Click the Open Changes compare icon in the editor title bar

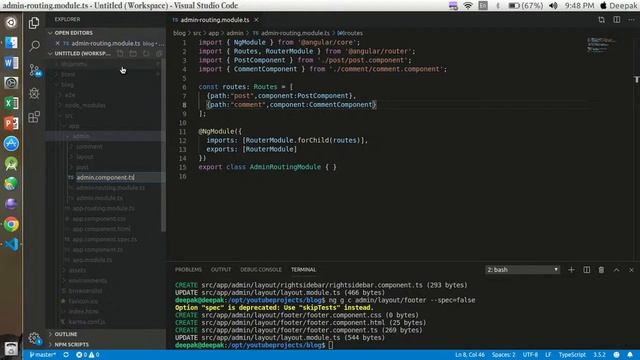601,20
